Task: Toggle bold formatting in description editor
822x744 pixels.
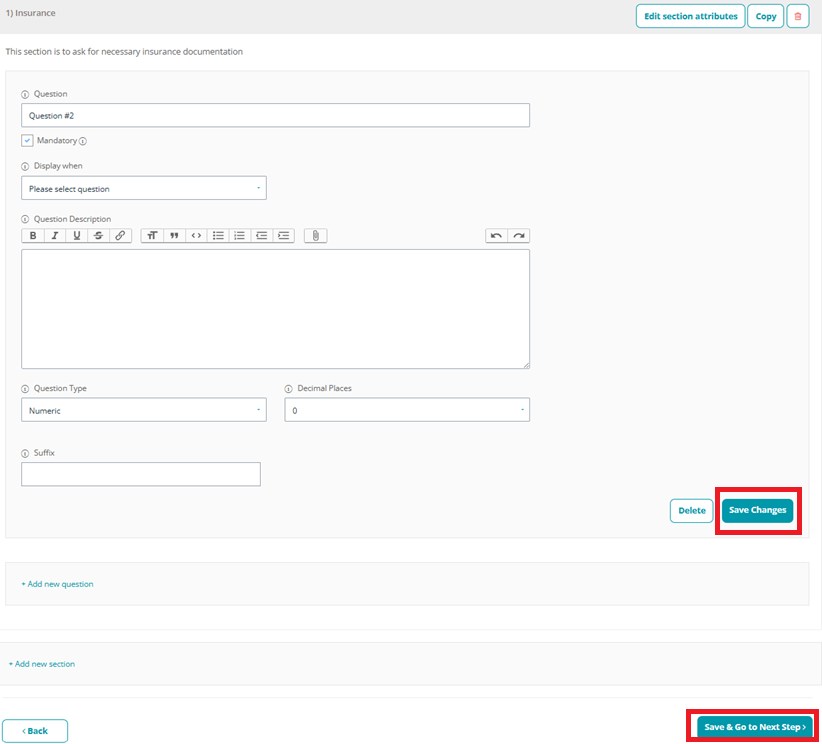Action: click(33, 235)
